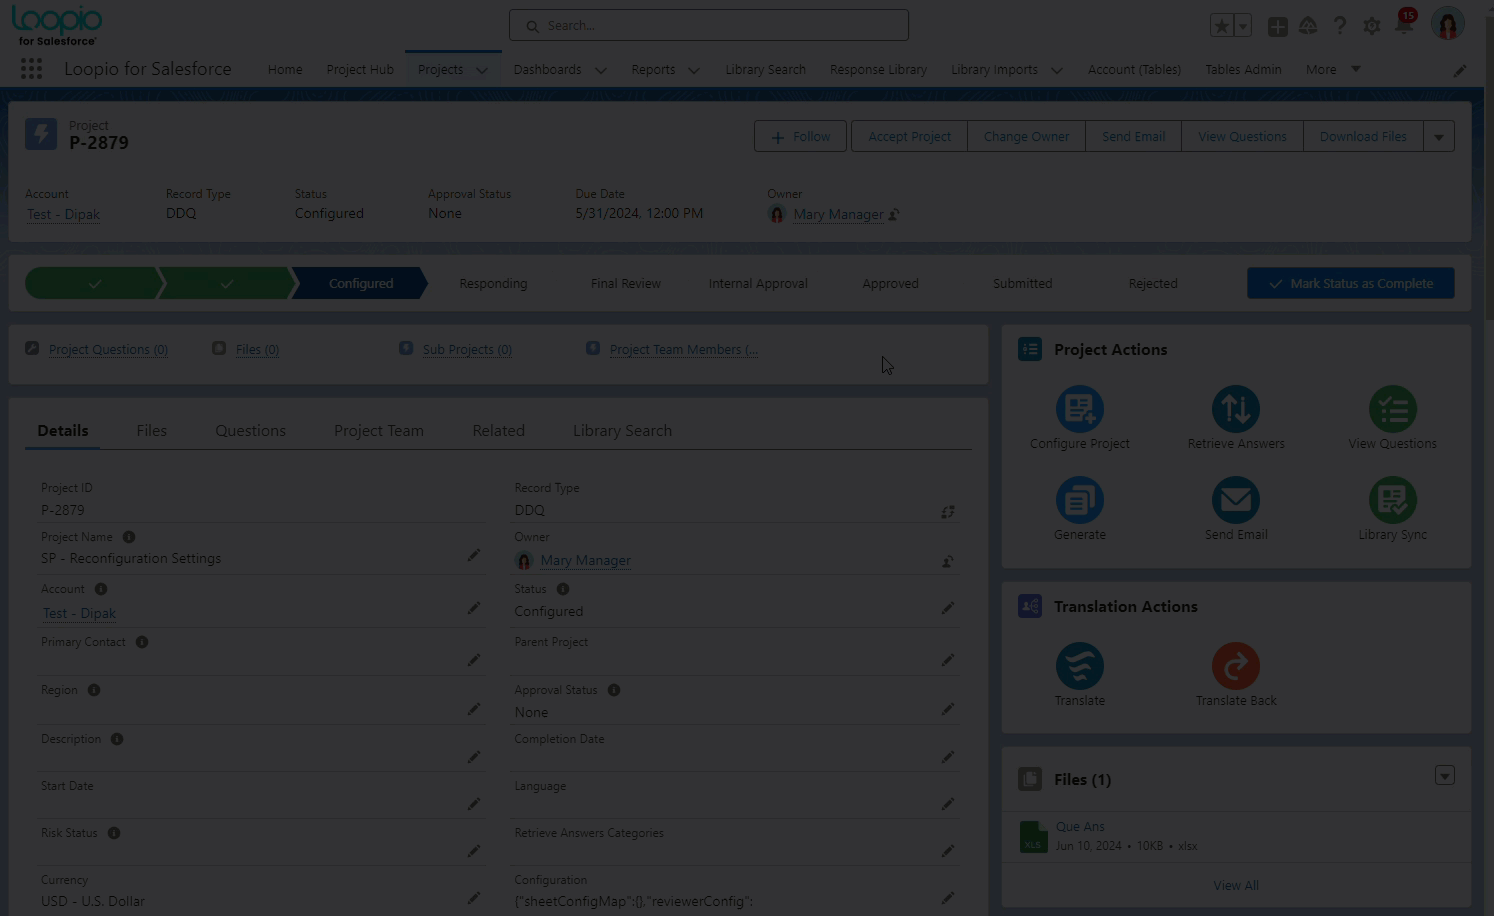This screenshot has width=1494, height=916.
Task: Open Favorites list dropdown arrow
Action: [x=1243, y=26]
